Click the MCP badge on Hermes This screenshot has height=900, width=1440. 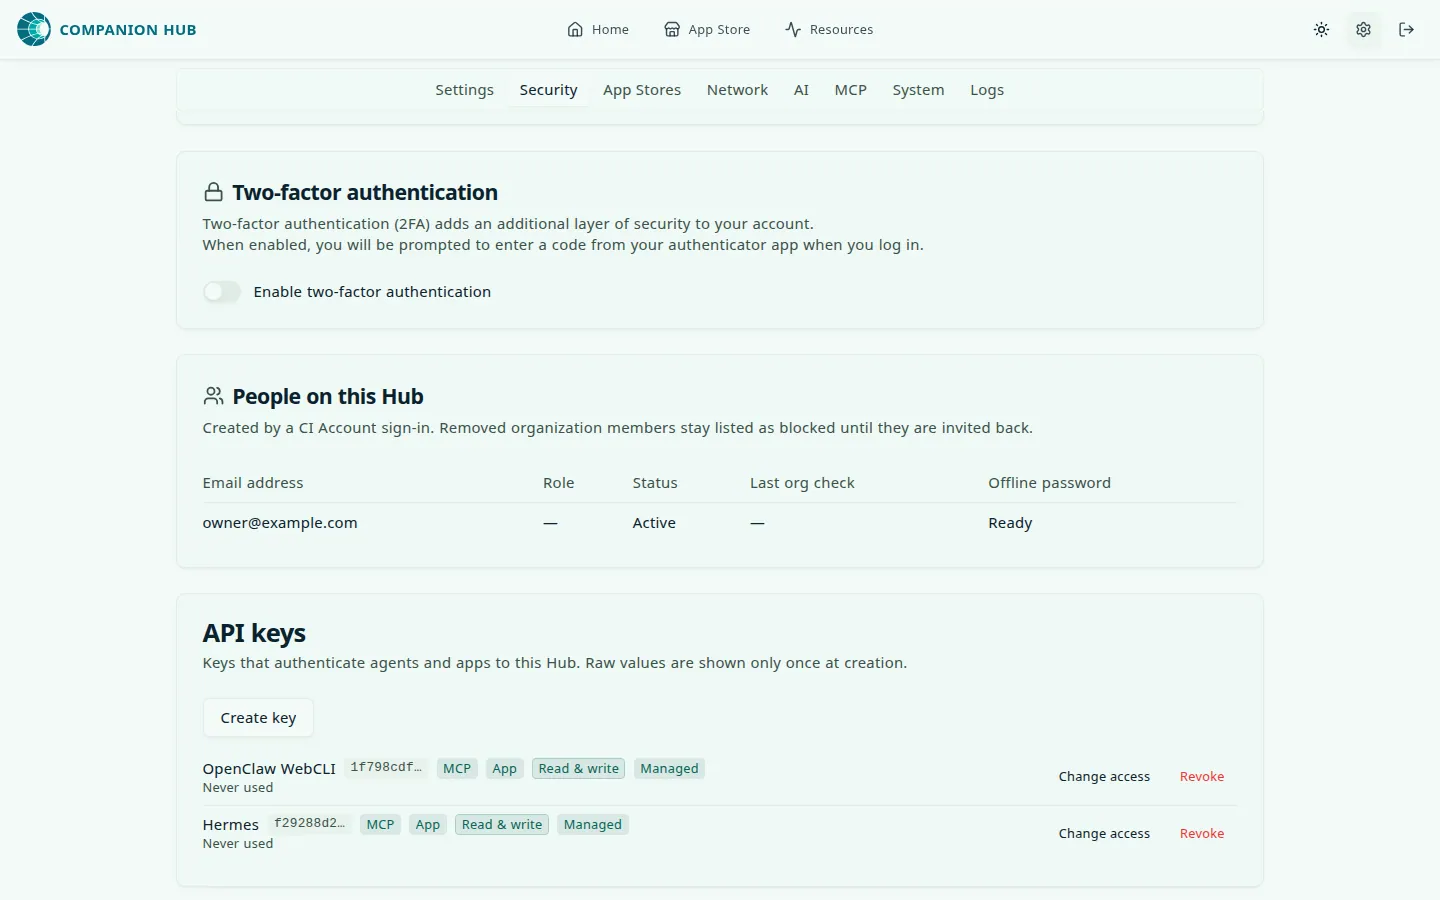point(381,825)
